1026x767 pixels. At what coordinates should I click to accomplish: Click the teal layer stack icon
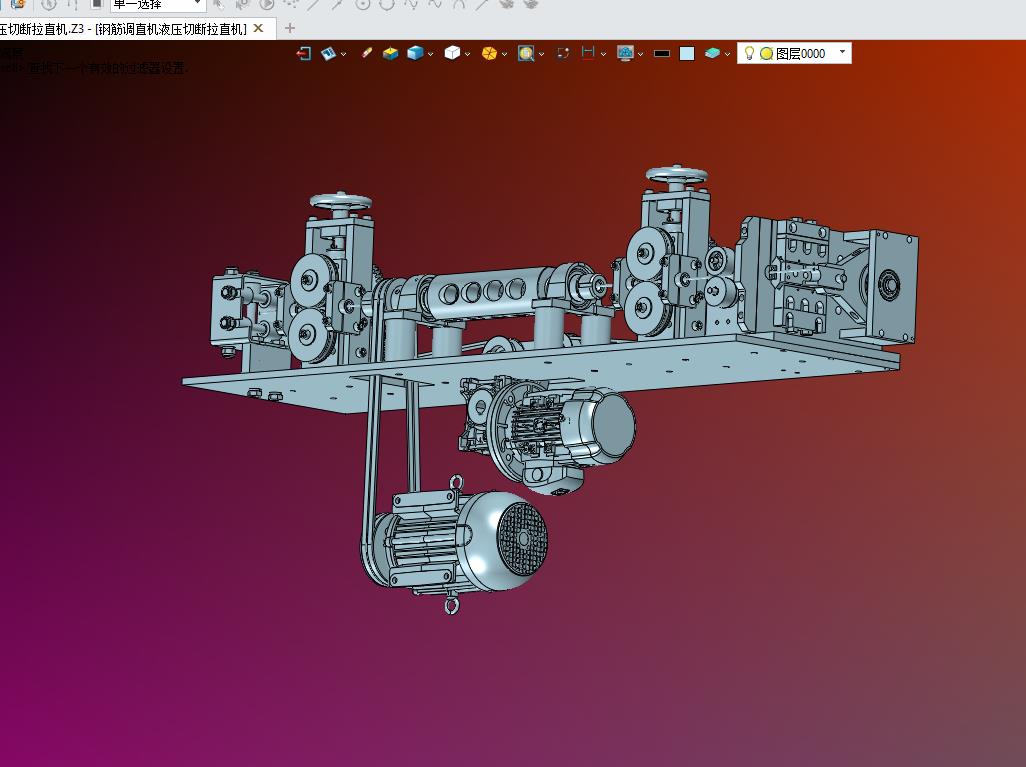tap(713, 54)
